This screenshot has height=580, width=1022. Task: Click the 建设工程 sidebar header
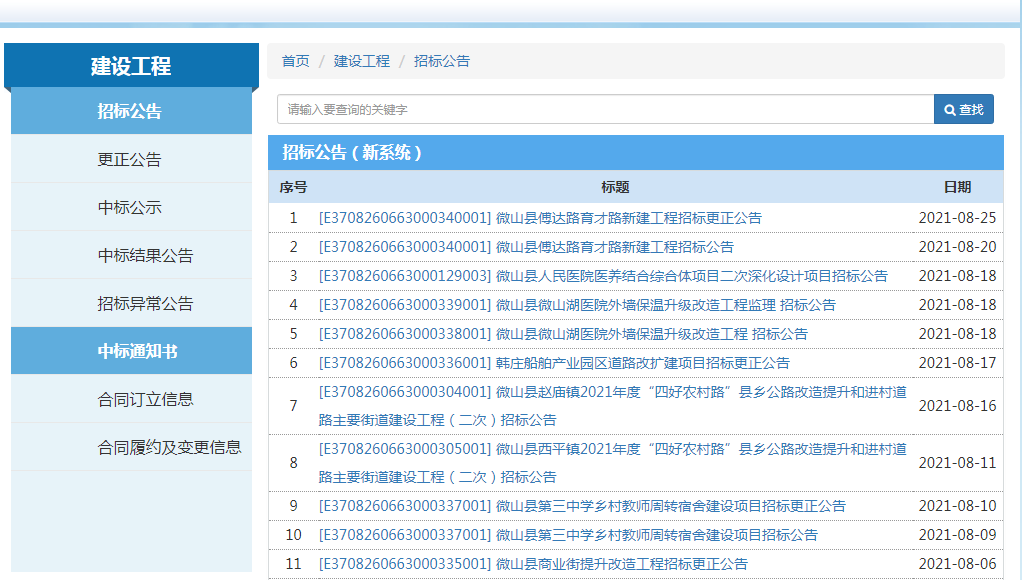pyautogui.click(x=131, y=66)
